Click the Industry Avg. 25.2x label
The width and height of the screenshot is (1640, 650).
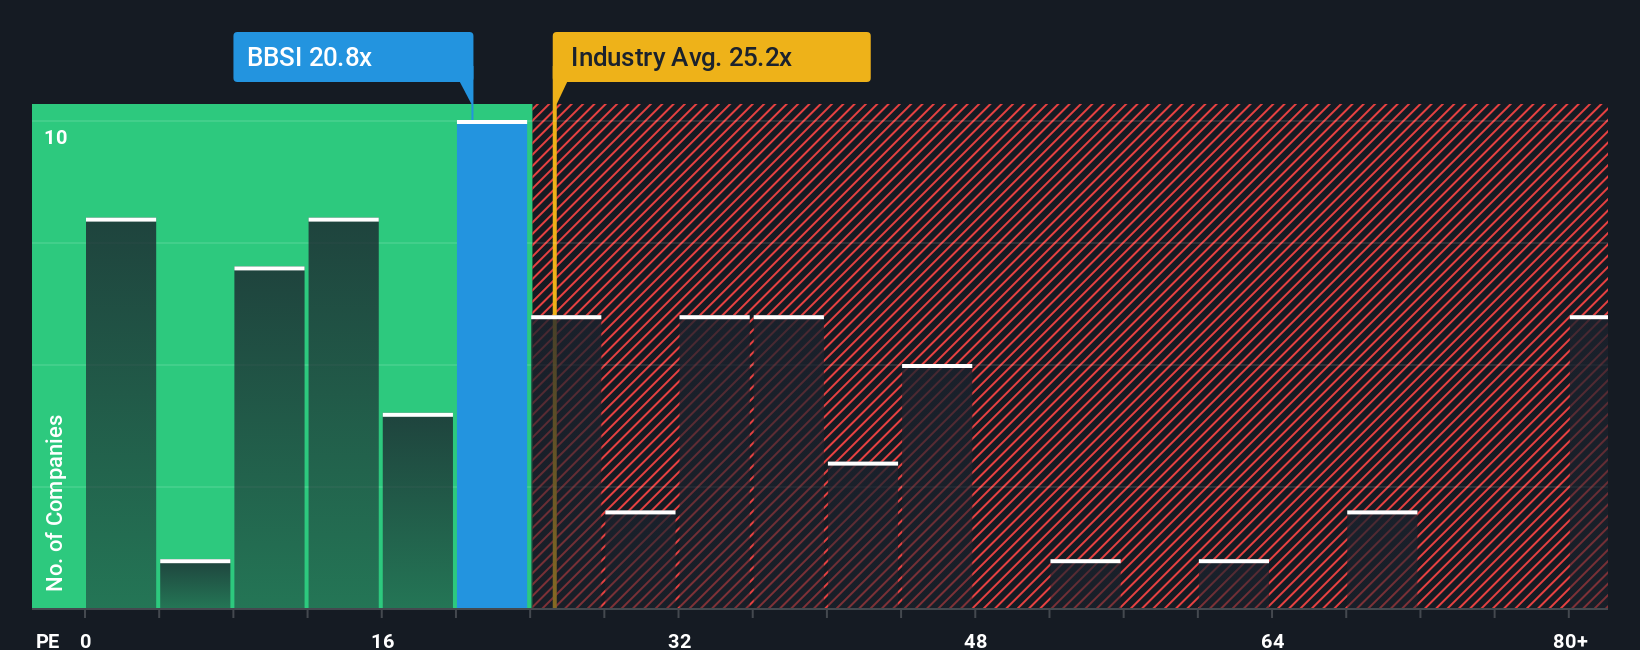711,57
